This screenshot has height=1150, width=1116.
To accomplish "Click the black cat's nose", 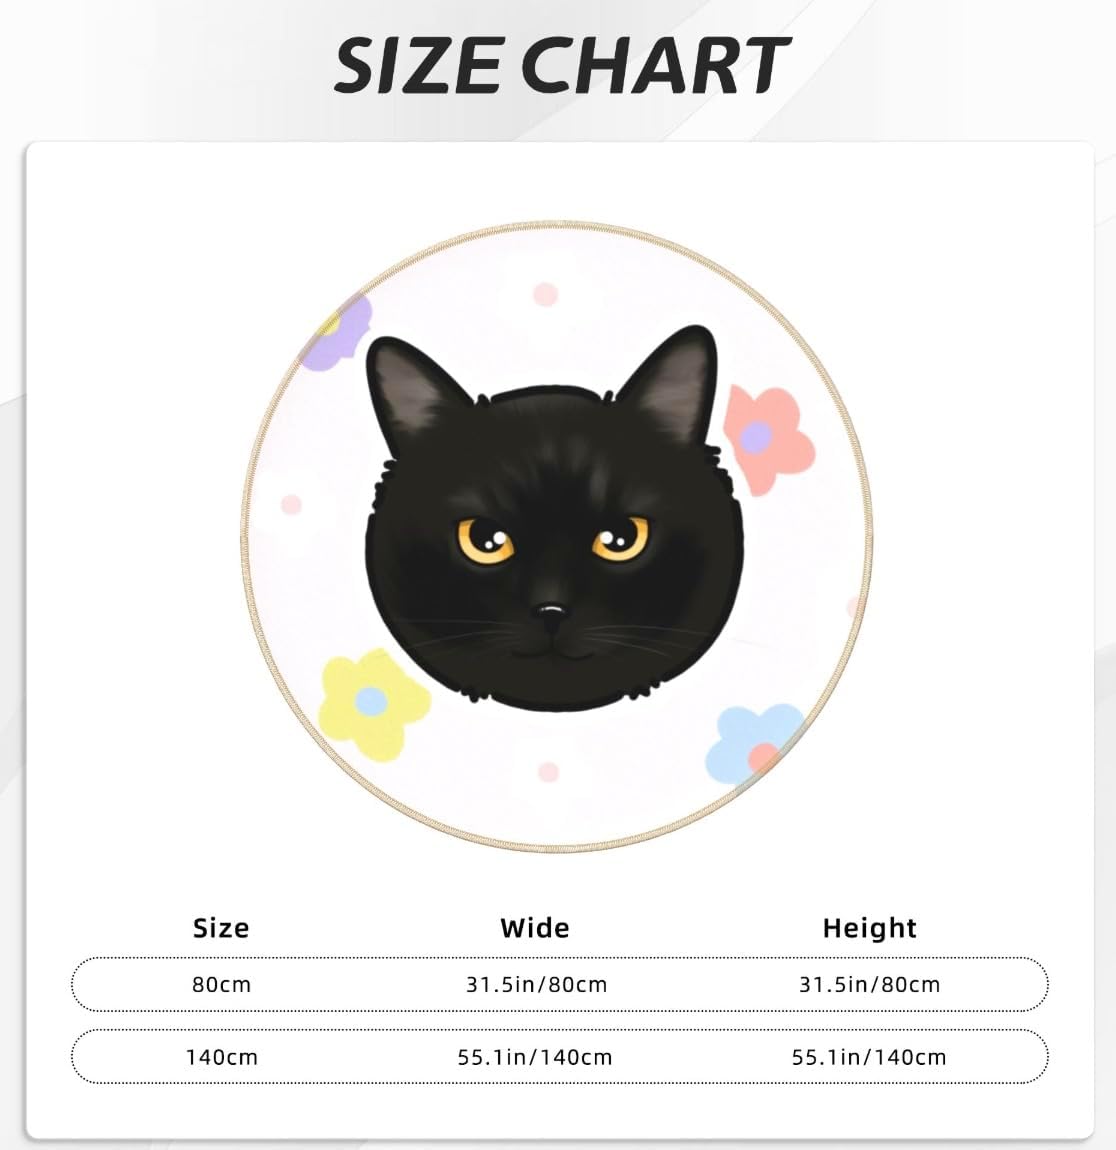I will [549, 609].
